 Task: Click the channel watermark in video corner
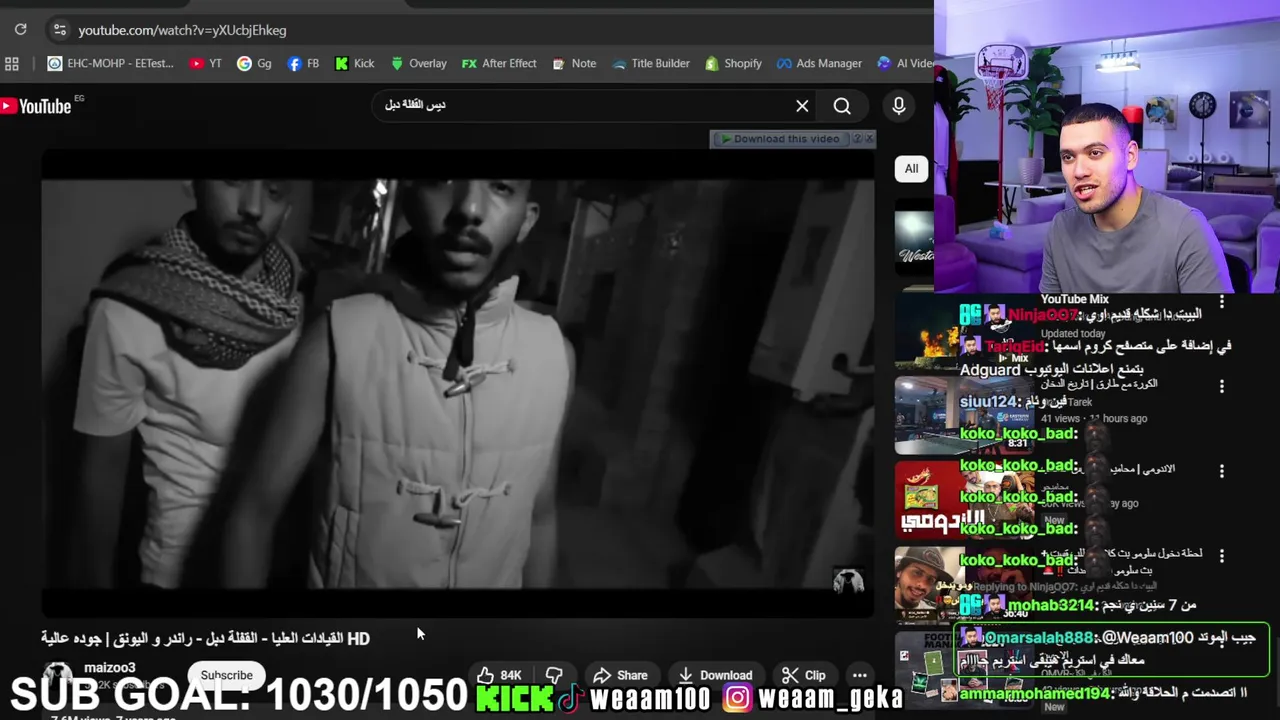(x=848, y=582)
